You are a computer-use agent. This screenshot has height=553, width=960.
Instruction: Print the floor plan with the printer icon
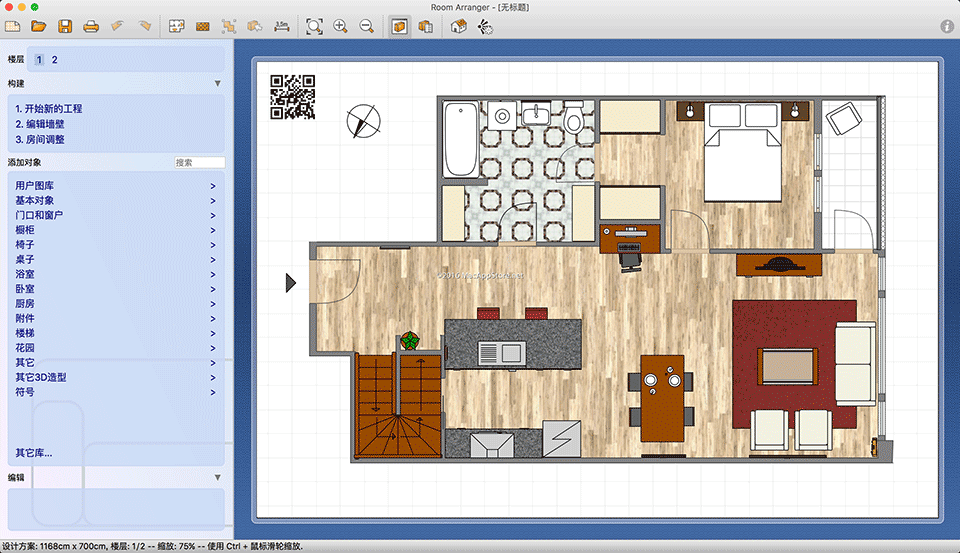91,26
